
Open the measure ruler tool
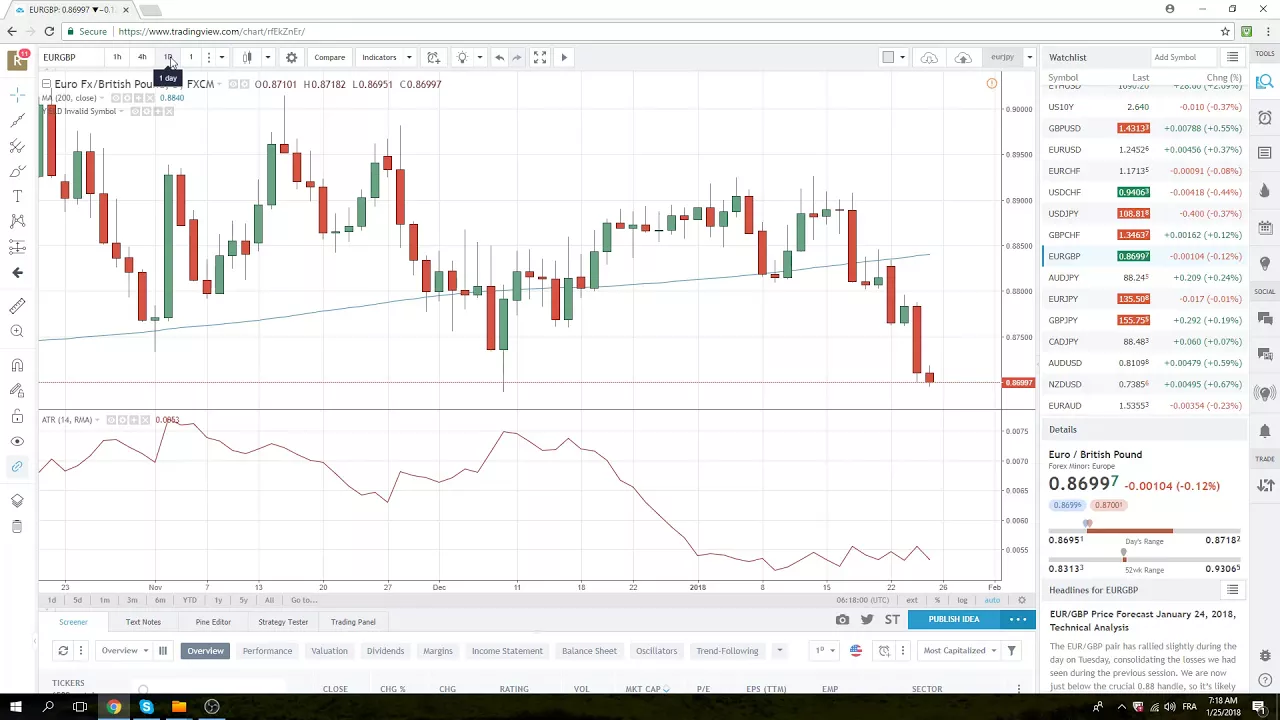tap(17, 306)
